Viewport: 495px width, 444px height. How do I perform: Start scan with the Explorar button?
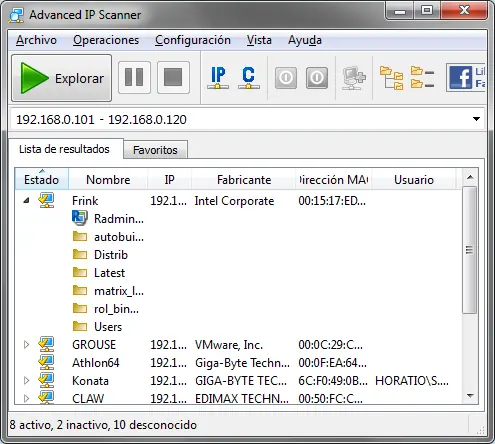(x=61, y=78)
